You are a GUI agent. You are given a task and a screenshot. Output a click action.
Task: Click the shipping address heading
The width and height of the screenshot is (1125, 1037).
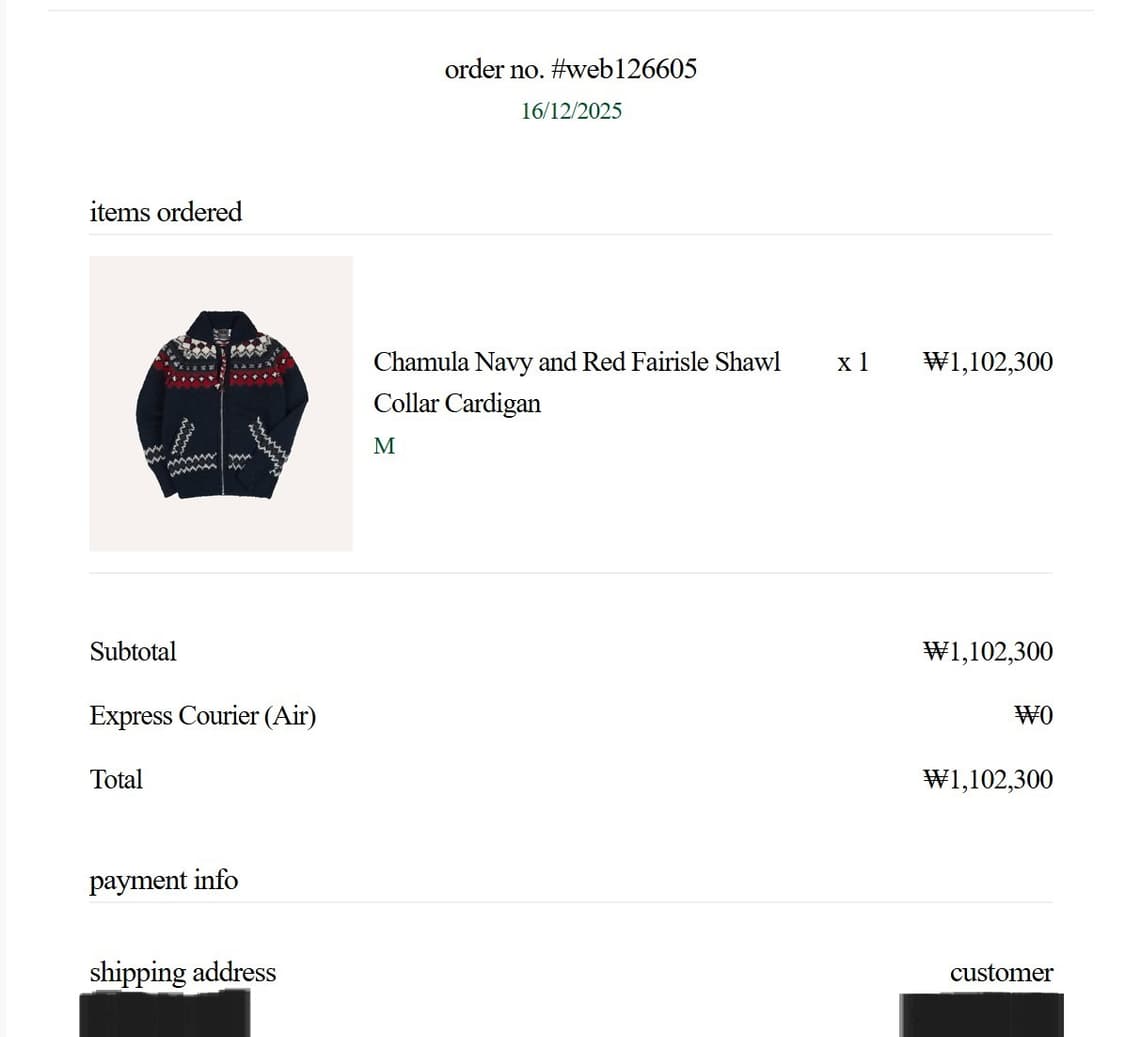tap(183, 972)
